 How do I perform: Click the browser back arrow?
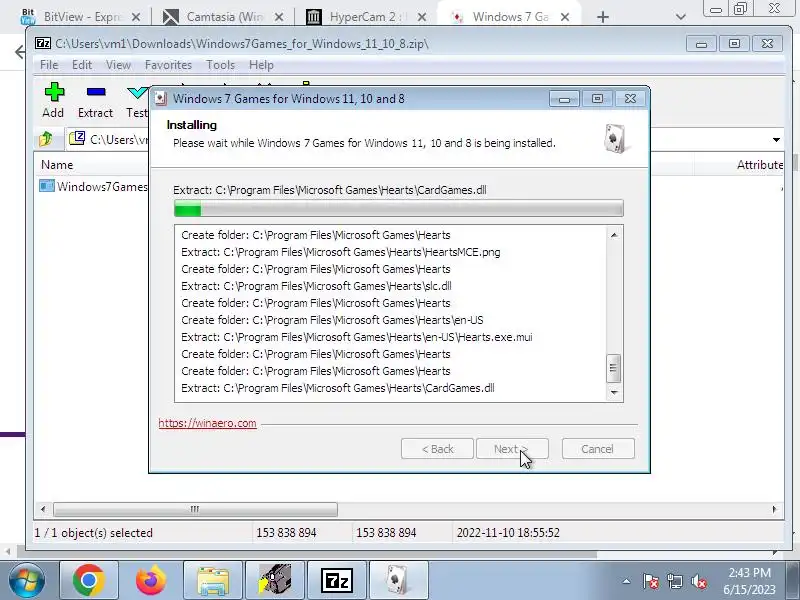[19, 52]
